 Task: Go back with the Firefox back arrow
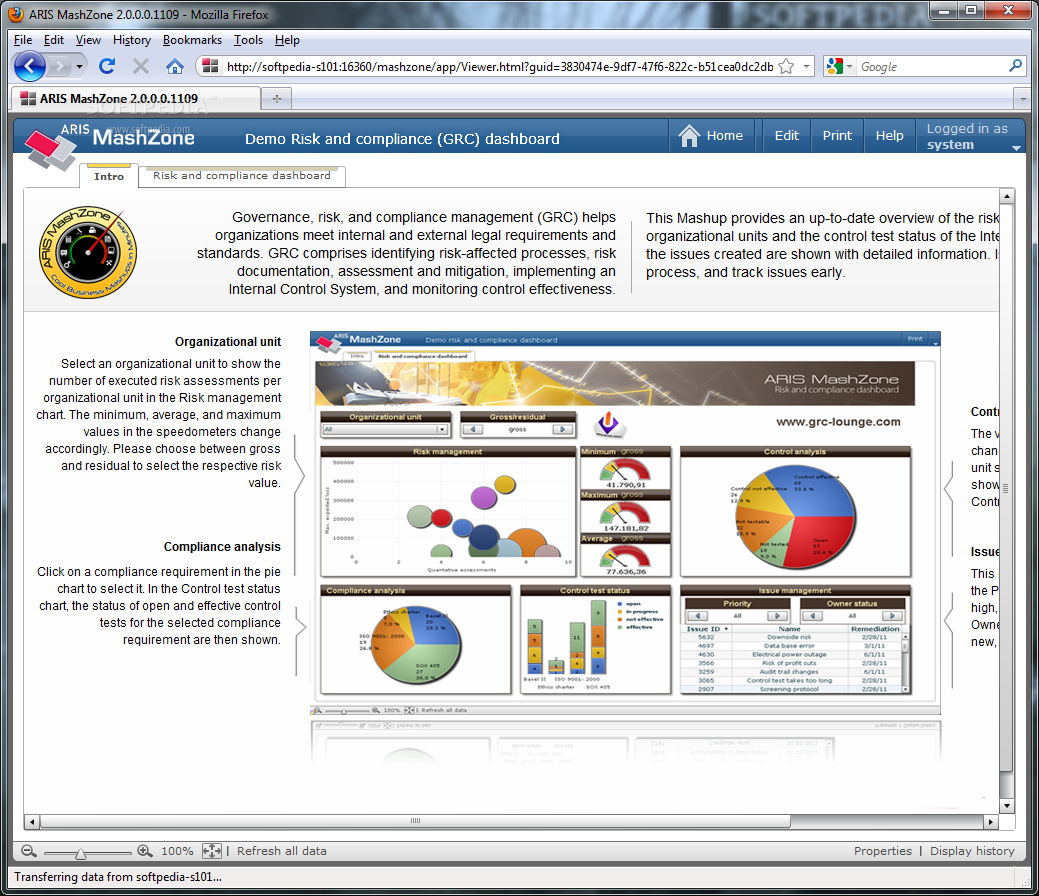pos(29,66)
